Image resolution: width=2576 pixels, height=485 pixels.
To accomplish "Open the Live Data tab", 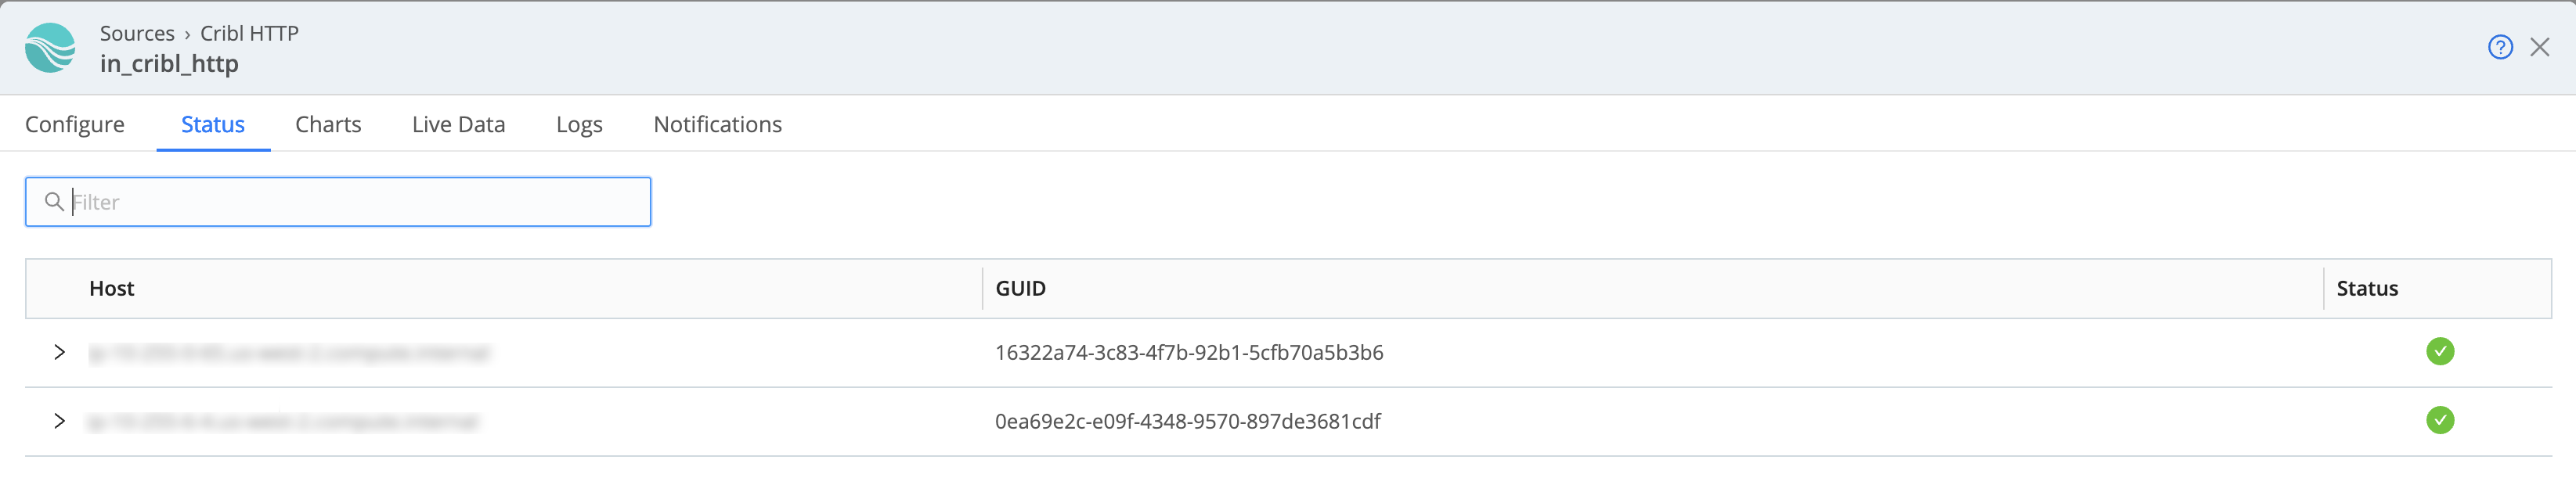I will 458,124.
